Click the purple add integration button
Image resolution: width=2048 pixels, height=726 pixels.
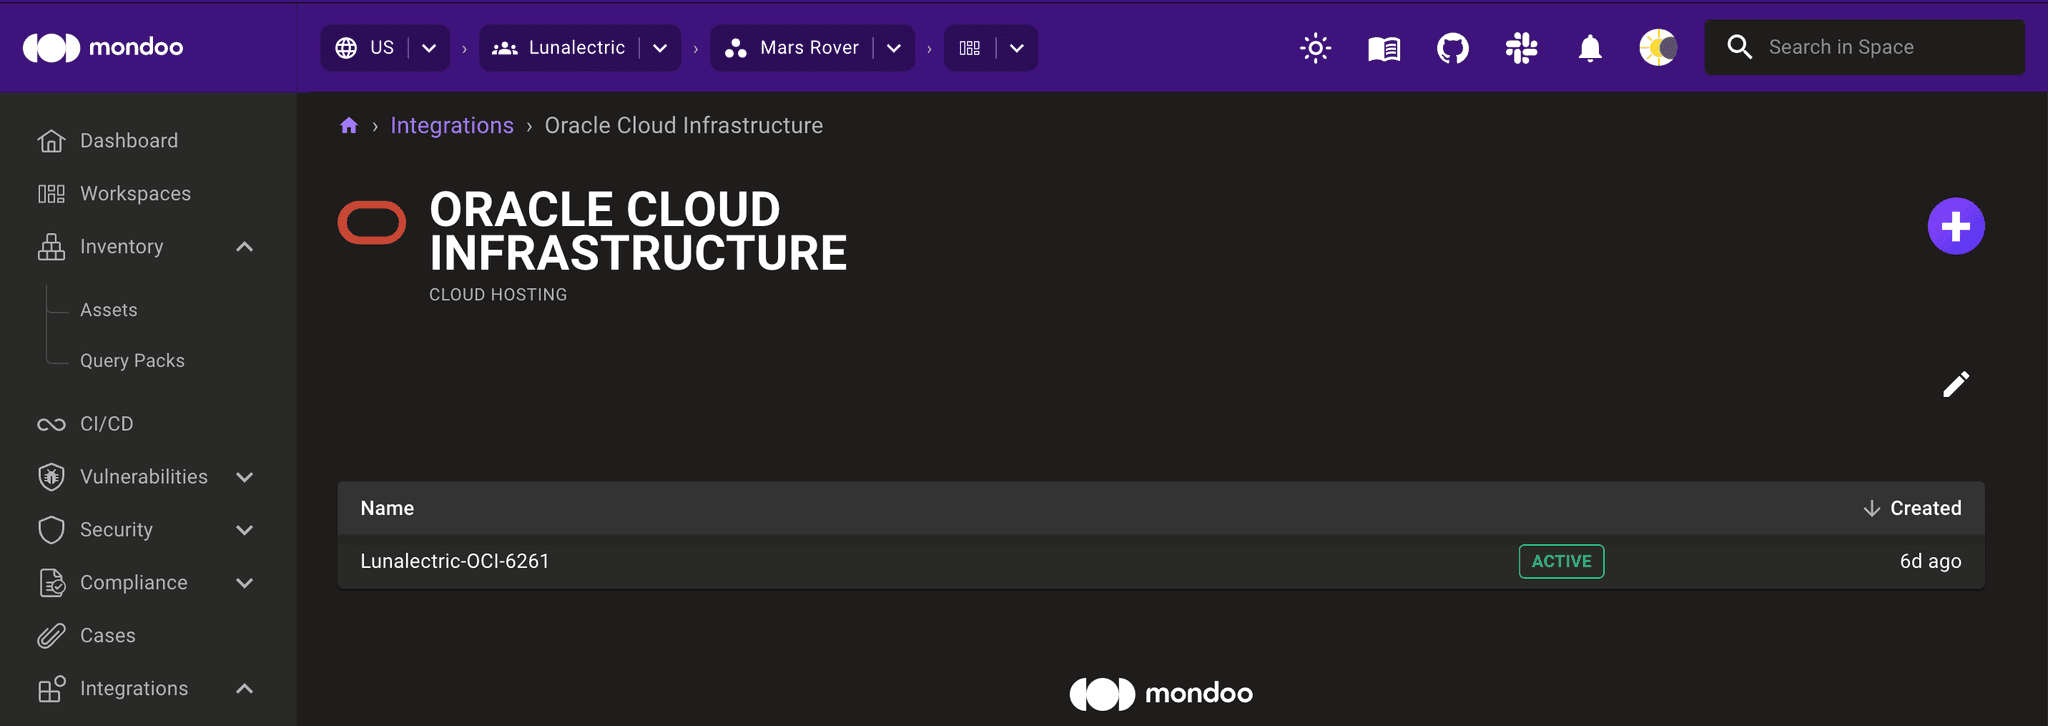1955,227
